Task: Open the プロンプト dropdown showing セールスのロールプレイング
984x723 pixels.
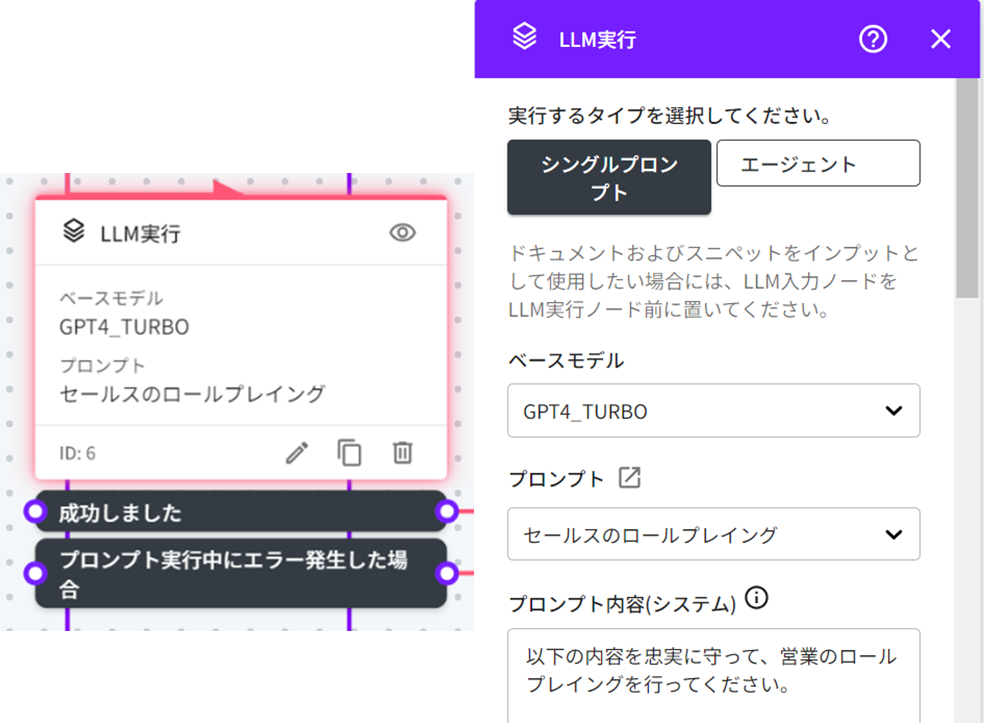Action: [x=713, y=535]
